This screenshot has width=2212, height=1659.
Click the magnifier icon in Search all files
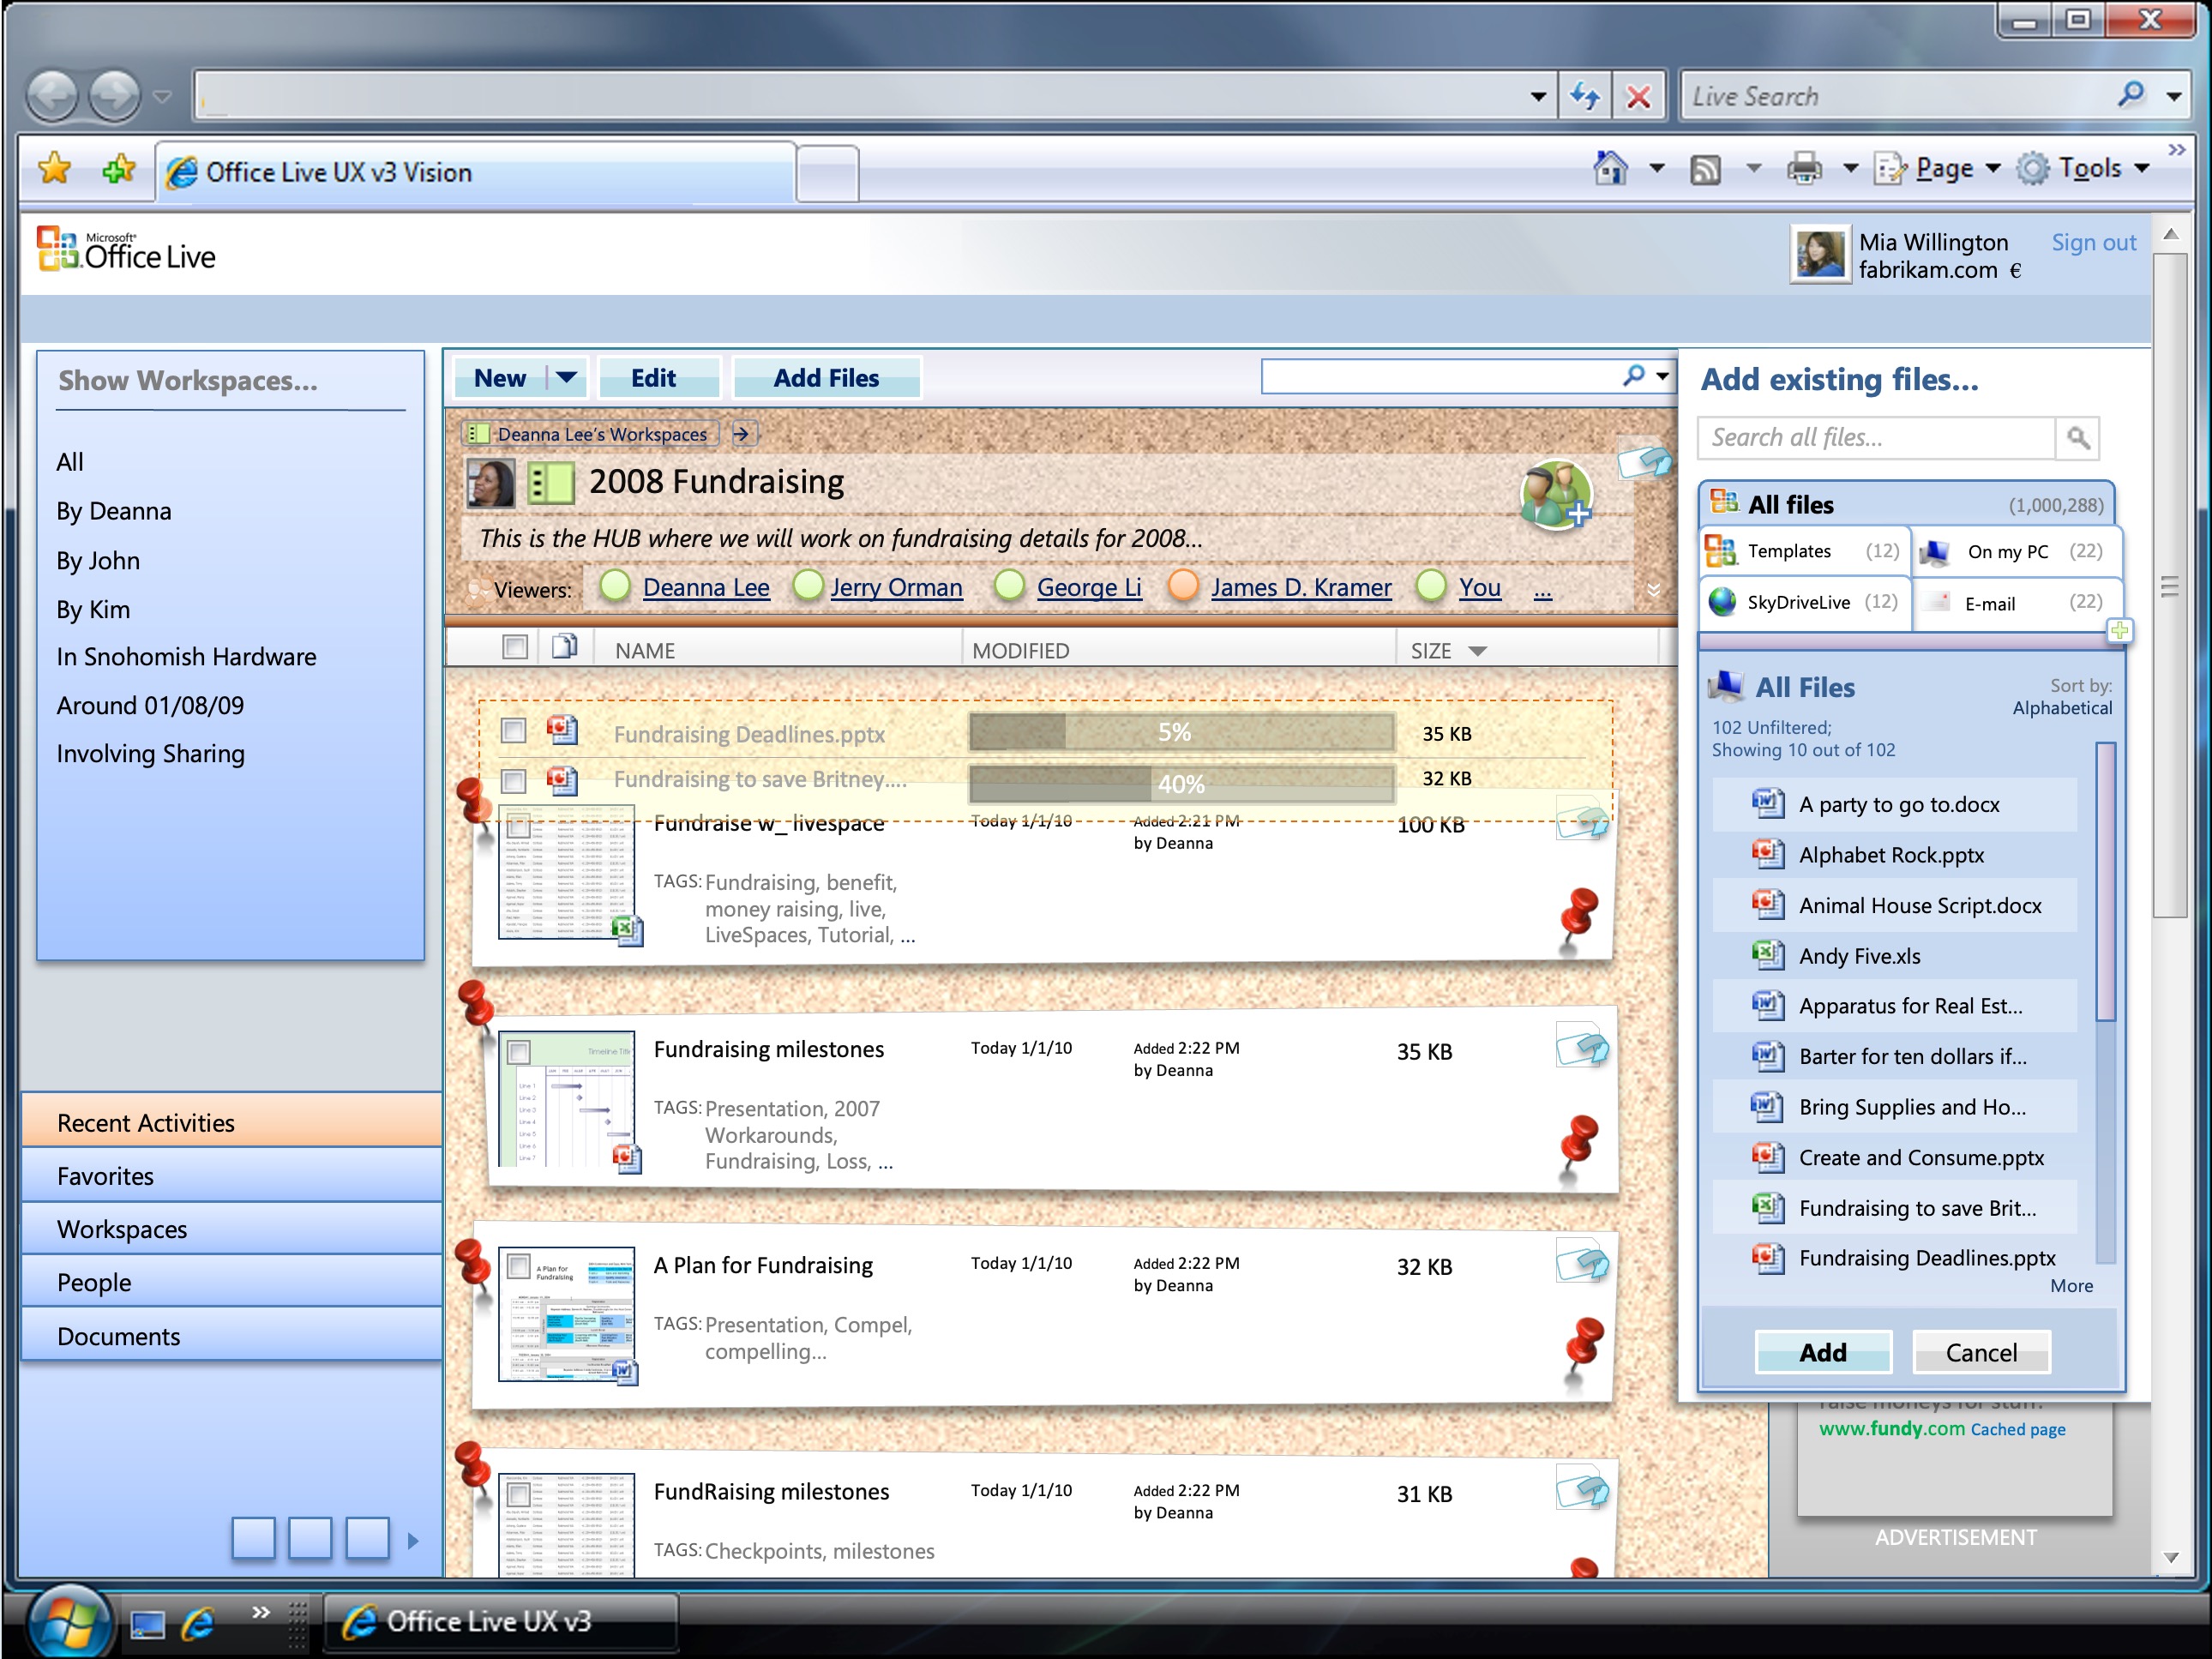pyautogui.click(x=2077, y=438)
